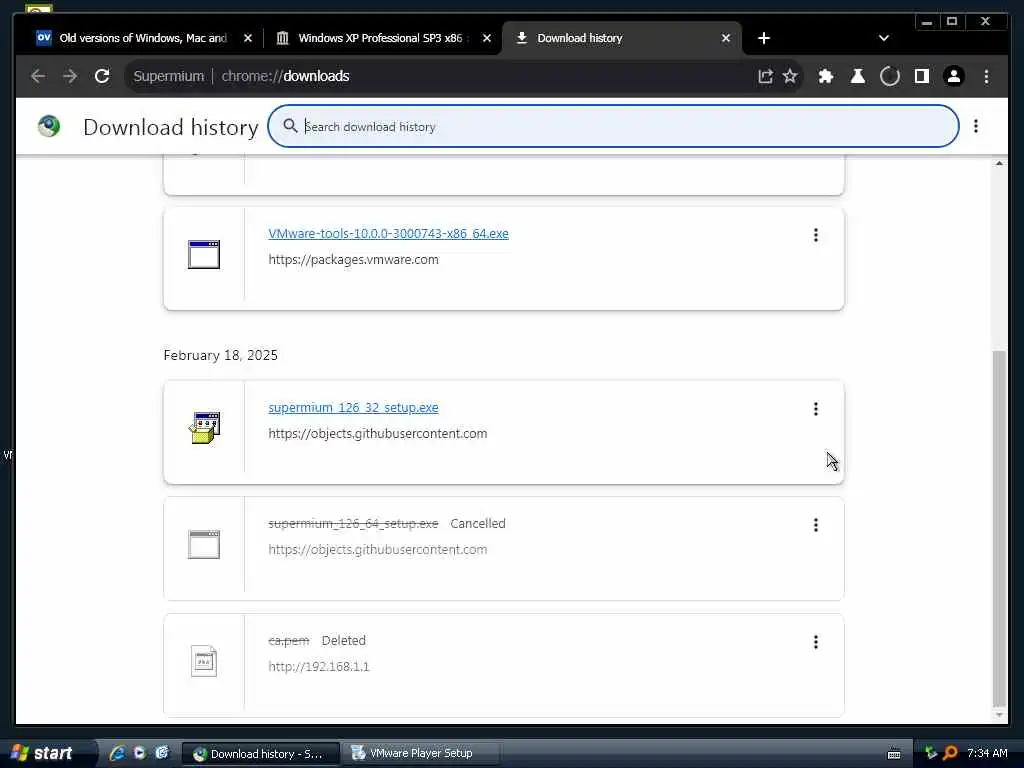Close the Download history tab
Screen dimensions: 1024x768
pos(726,38)
